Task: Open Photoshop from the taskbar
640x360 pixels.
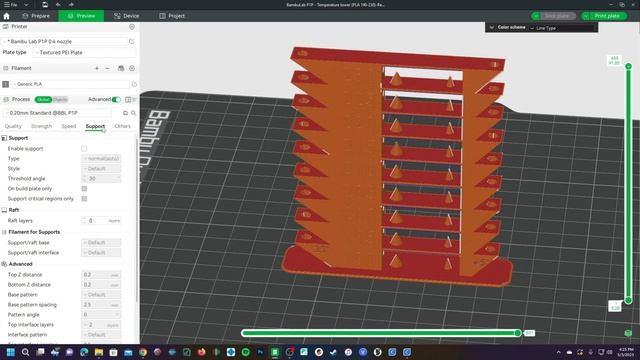Action: tap(260, 352)
